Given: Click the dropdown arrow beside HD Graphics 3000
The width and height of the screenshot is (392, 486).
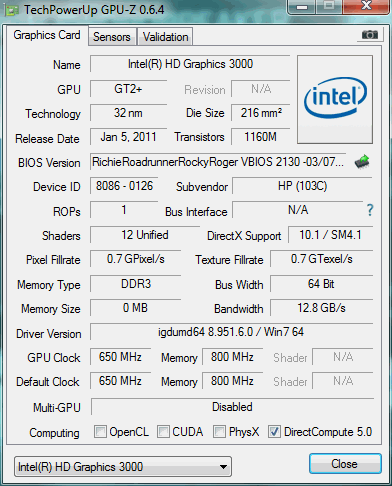Looking at the screenshot, I should tap(224, 467).
